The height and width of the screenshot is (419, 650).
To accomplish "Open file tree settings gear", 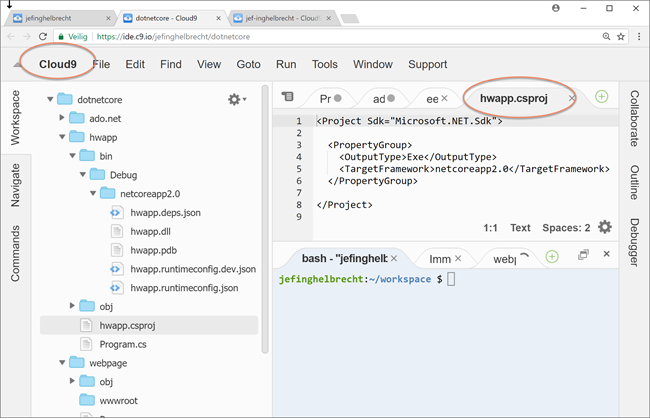I will pos(236,99).
